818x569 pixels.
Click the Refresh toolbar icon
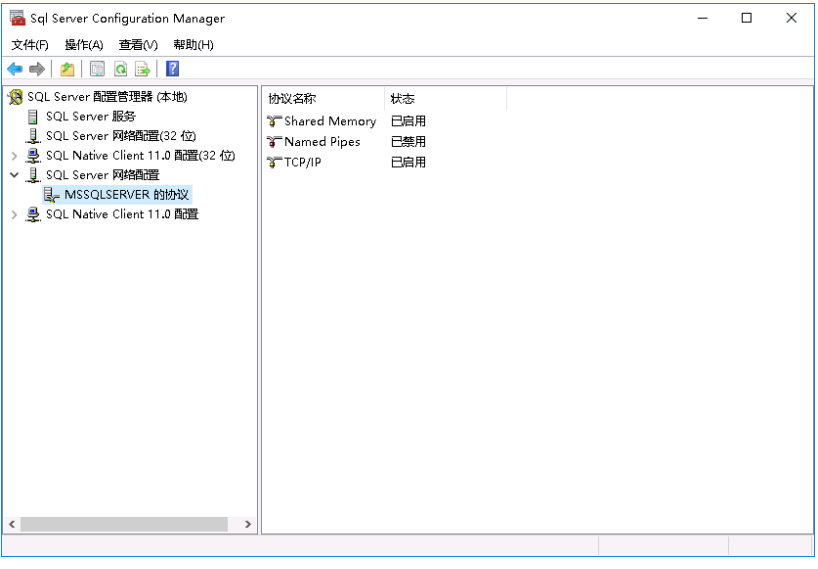pos(121,68)
